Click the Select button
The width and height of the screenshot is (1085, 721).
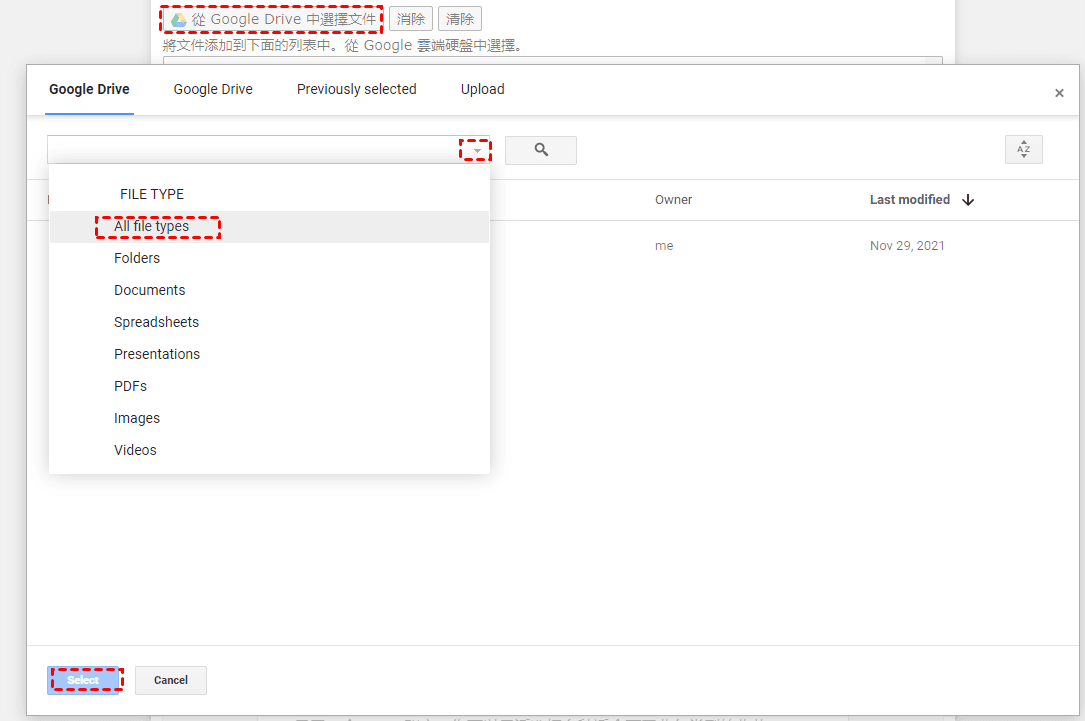pos(83,680)
